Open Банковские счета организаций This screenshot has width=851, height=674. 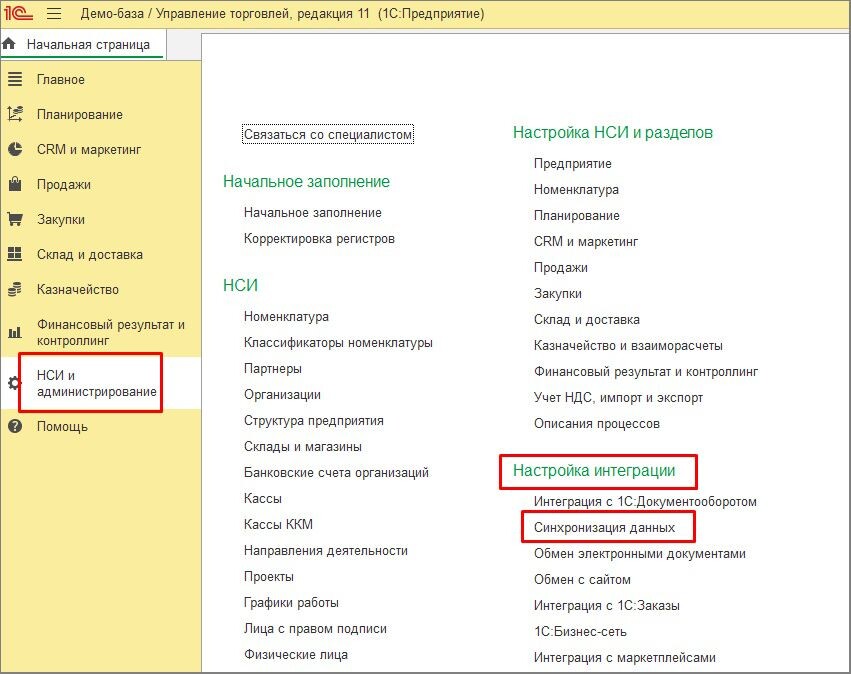[336, 473]
